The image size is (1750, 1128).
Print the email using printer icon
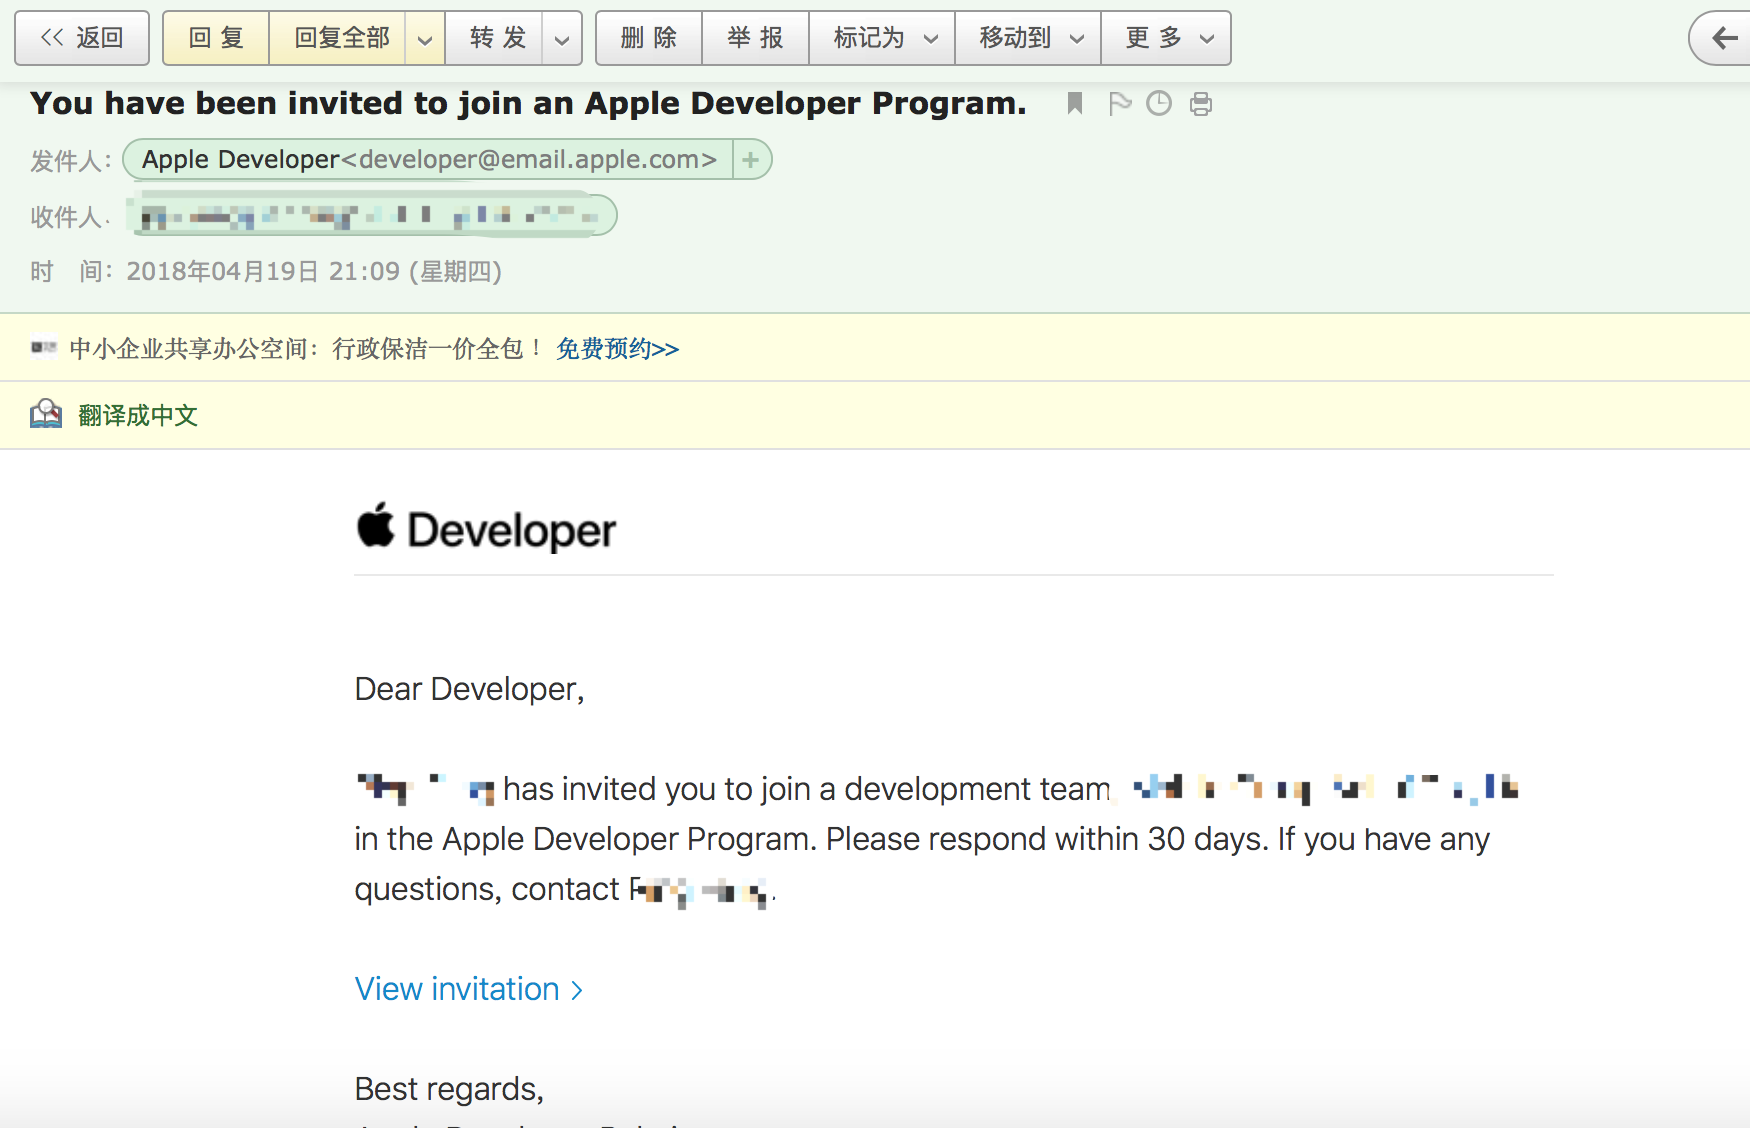[1201, 104]
